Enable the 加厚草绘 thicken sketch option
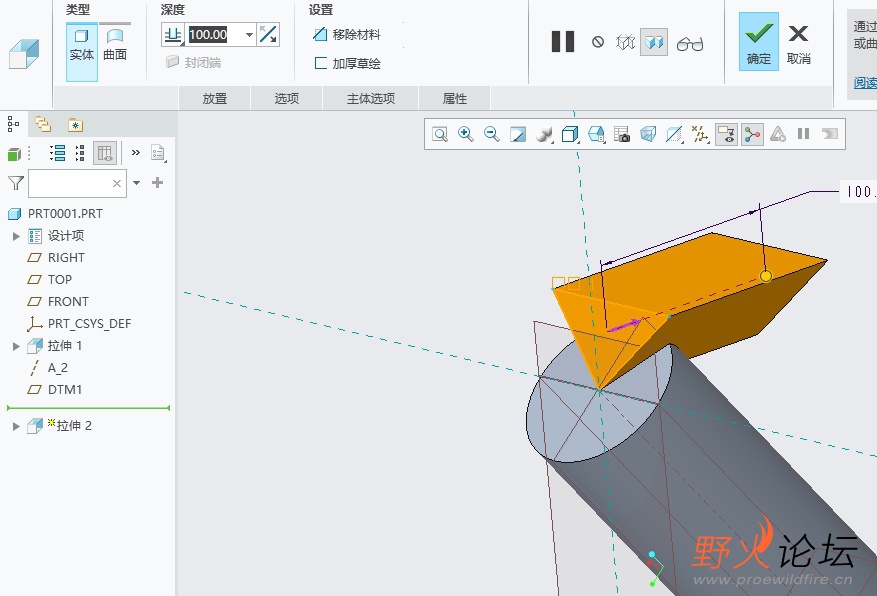877x596 pixels. [x=346, y=63]
